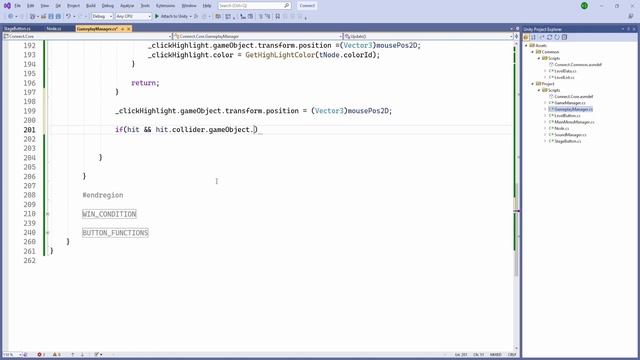Switch to the StageButton.cs tab

coord(17,29)
